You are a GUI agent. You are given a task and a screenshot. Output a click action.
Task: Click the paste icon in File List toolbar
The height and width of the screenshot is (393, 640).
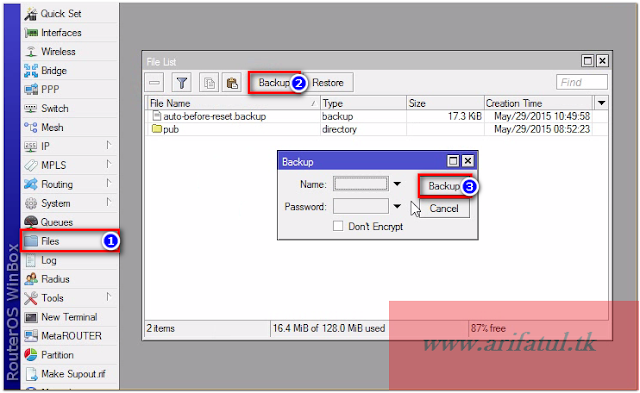[x=232, y=83]
